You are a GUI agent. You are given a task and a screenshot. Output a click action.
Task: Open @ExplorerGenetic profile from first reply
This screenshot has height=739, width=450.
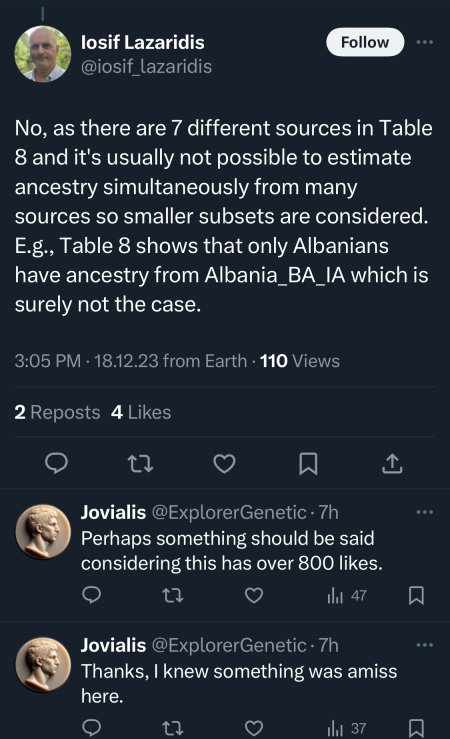pos(229,512)
